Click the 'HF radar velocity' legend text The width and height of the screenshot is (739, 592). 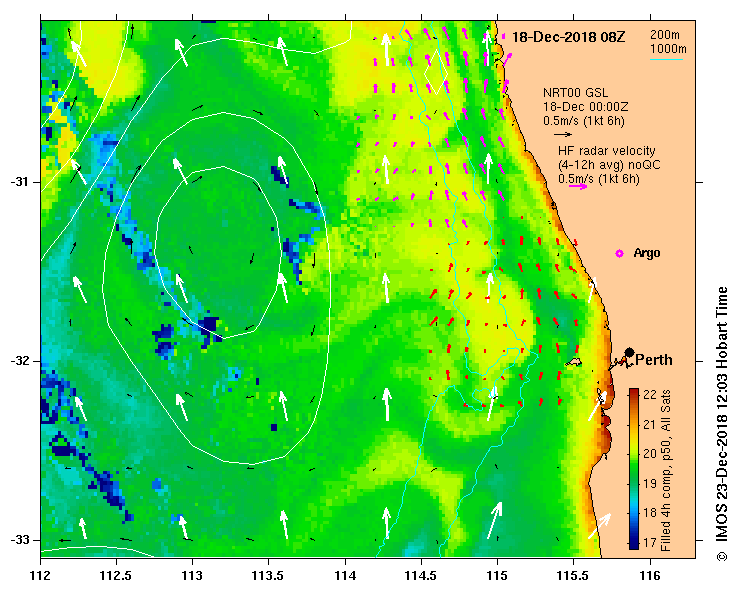click(x=607, y=151)
